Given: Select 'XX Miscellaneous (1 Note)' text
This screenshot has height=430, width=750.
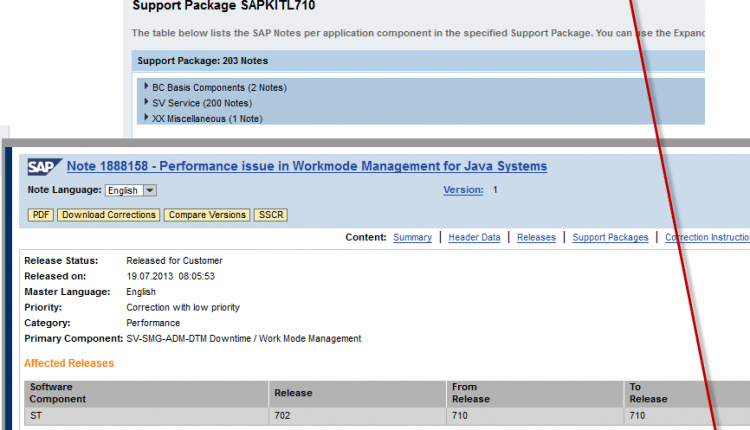Looking at the screenshot, I should click(207, 119).
